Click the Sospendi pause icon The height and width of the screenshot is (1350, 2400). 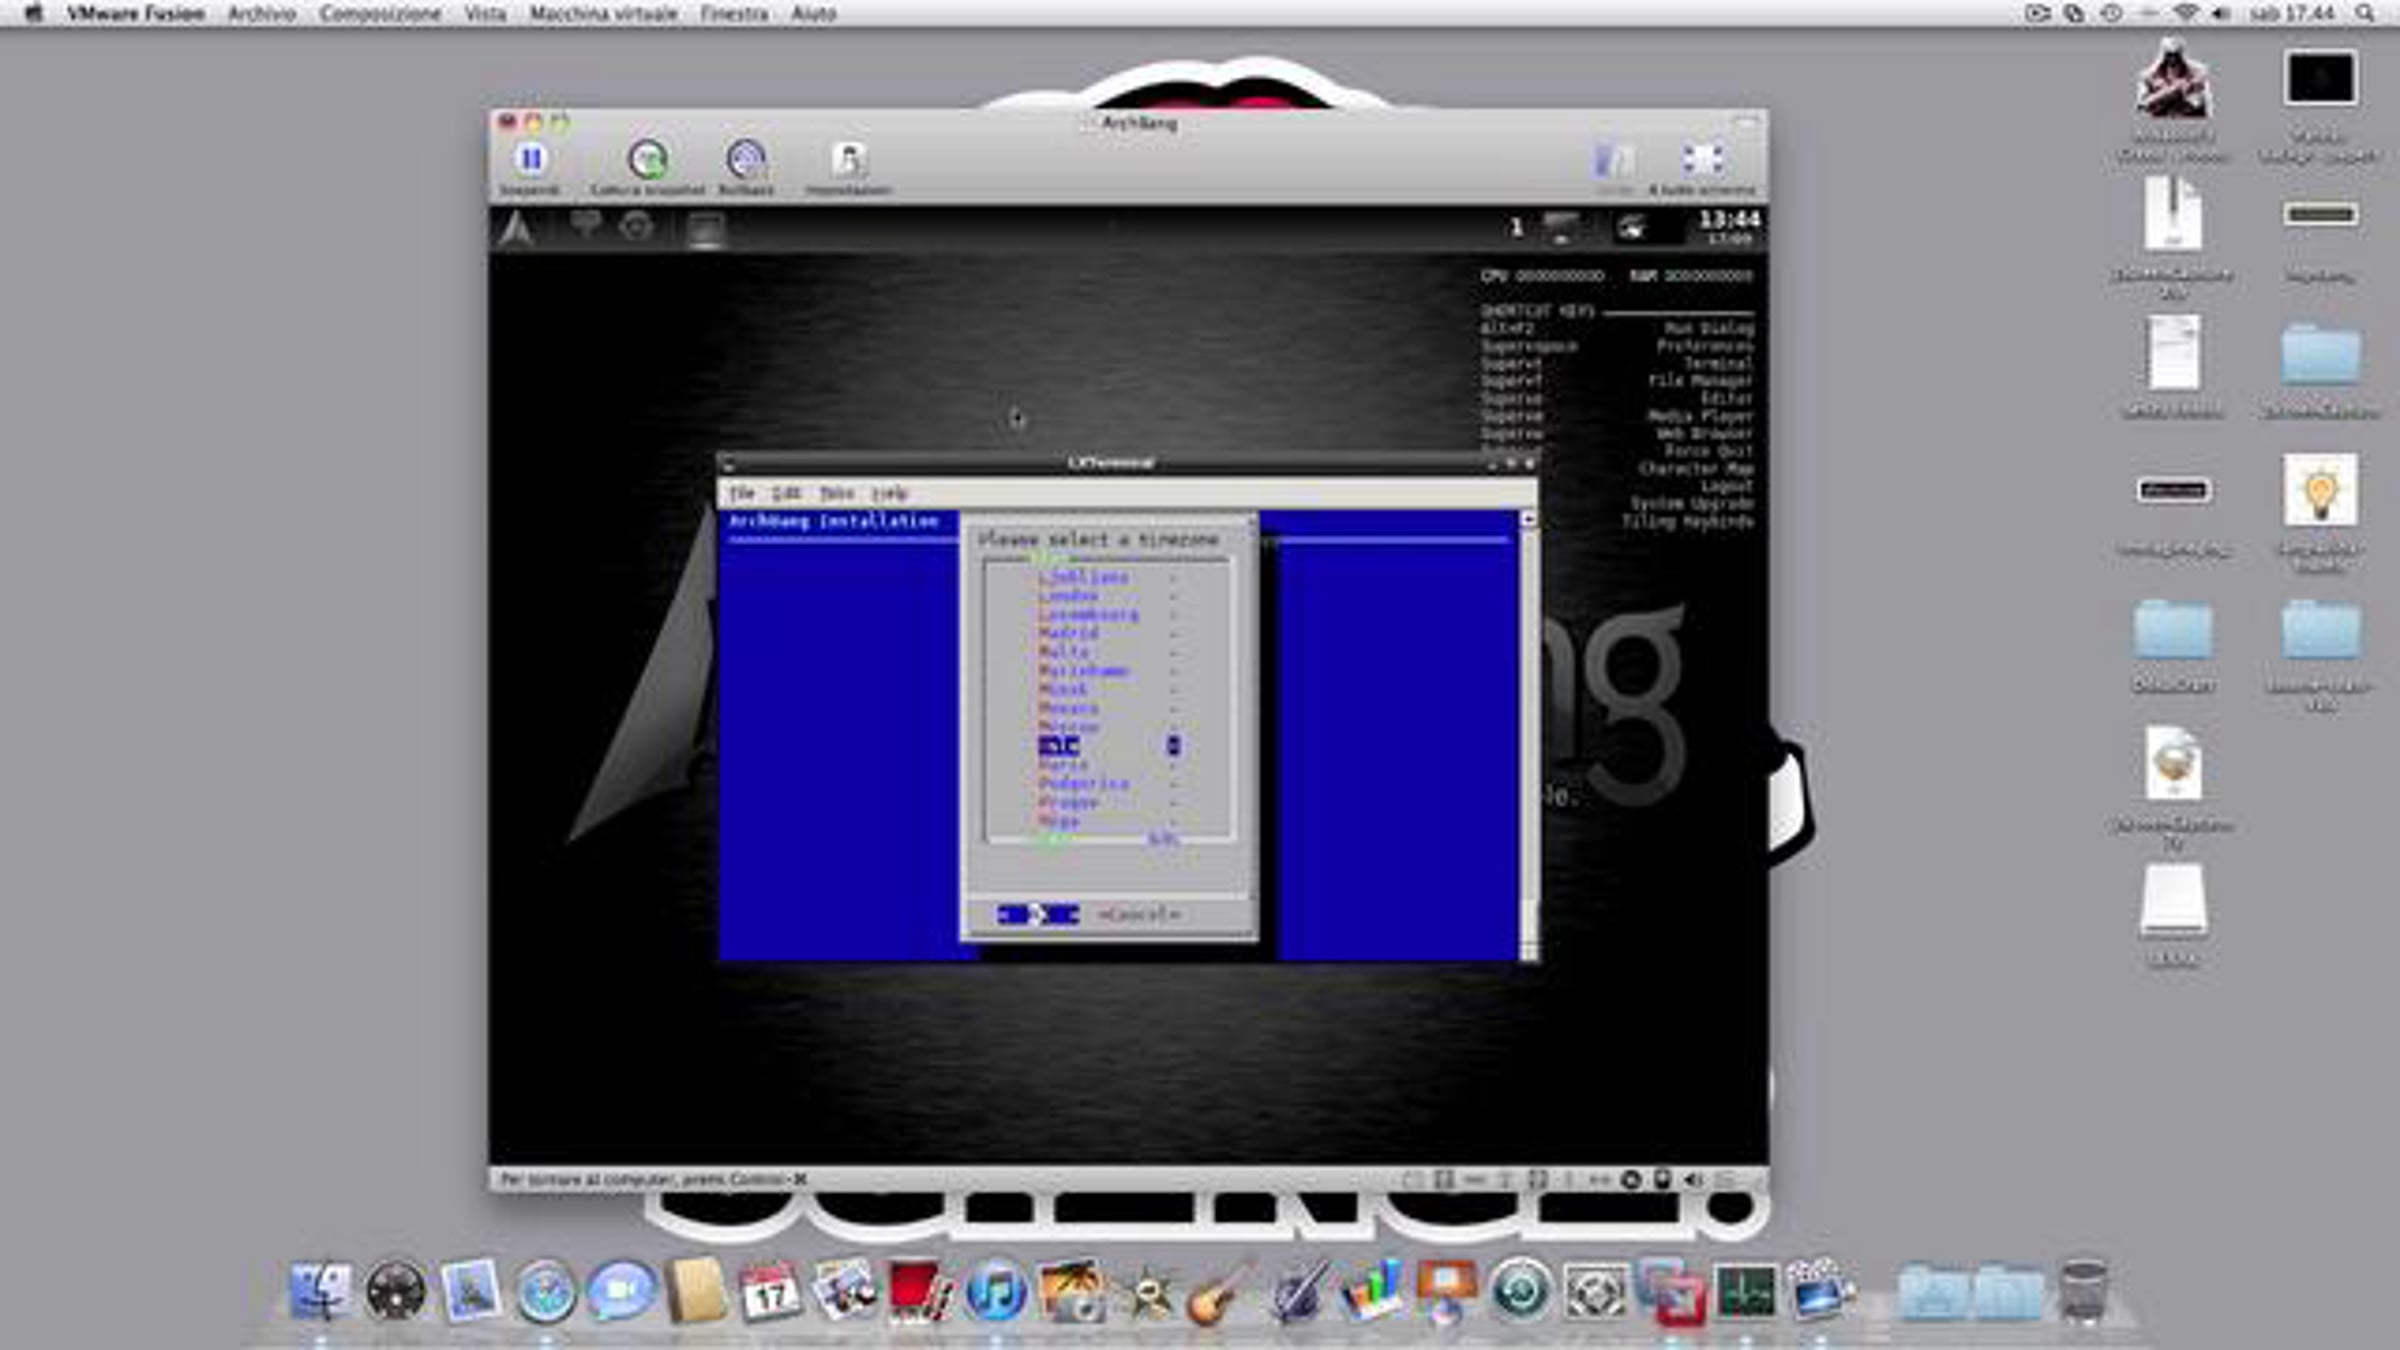(x=531, y=160)
